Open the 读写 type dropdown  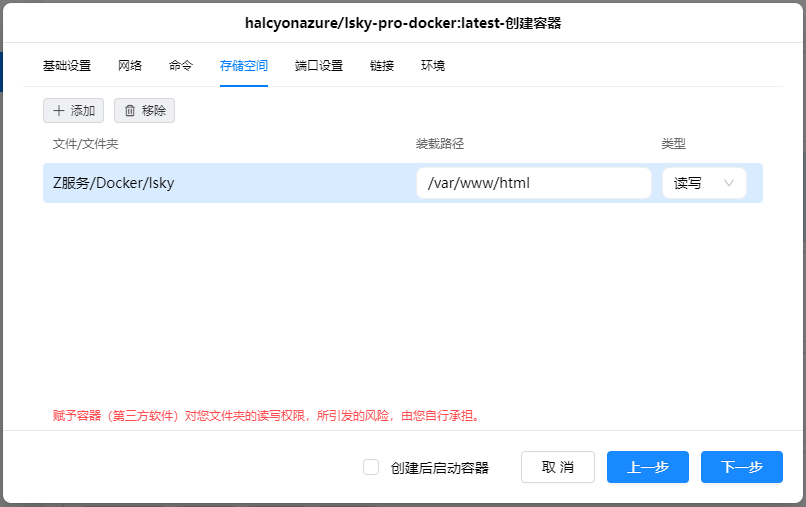(x=704, y=183)
